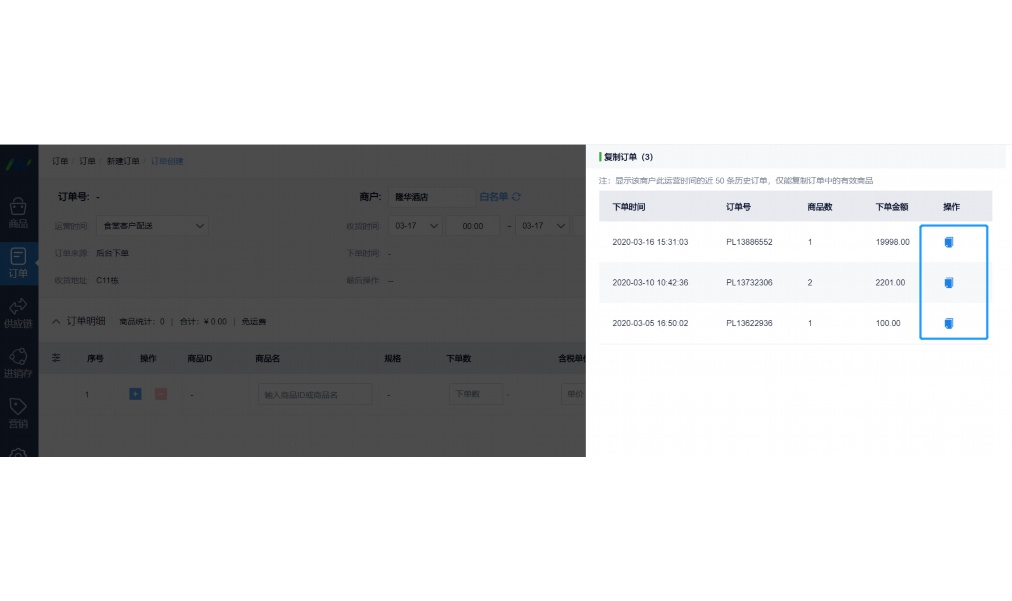1012x601 pixels.
Task: Open the first 03-17 date dropdown
Action: pos(414,225)
